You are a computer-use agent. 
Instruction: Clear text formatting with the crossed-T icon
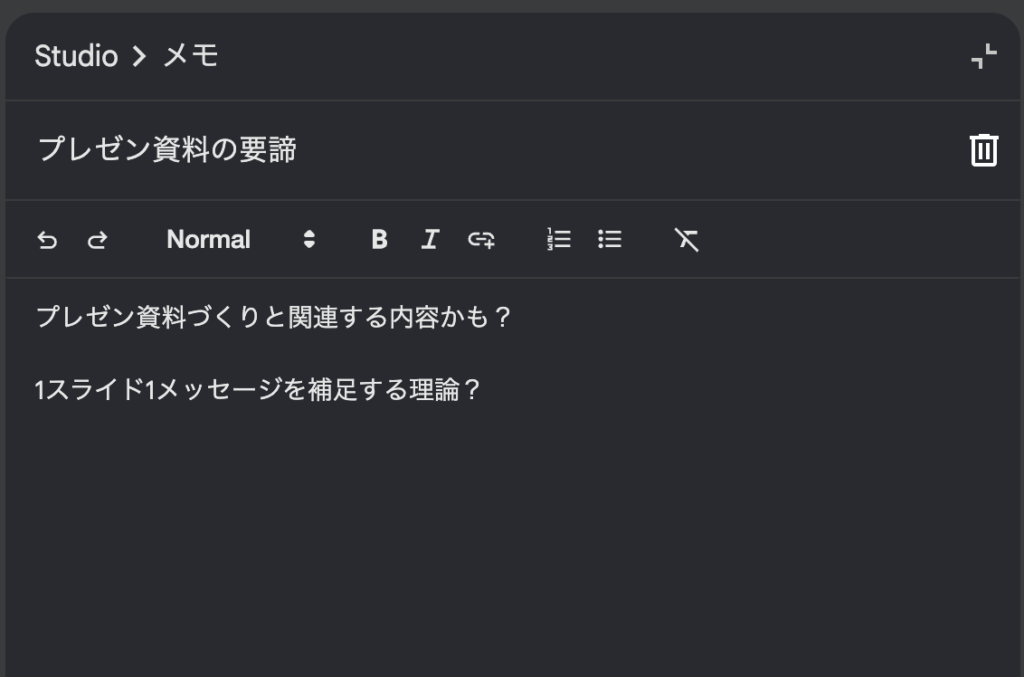pos(686,240)
